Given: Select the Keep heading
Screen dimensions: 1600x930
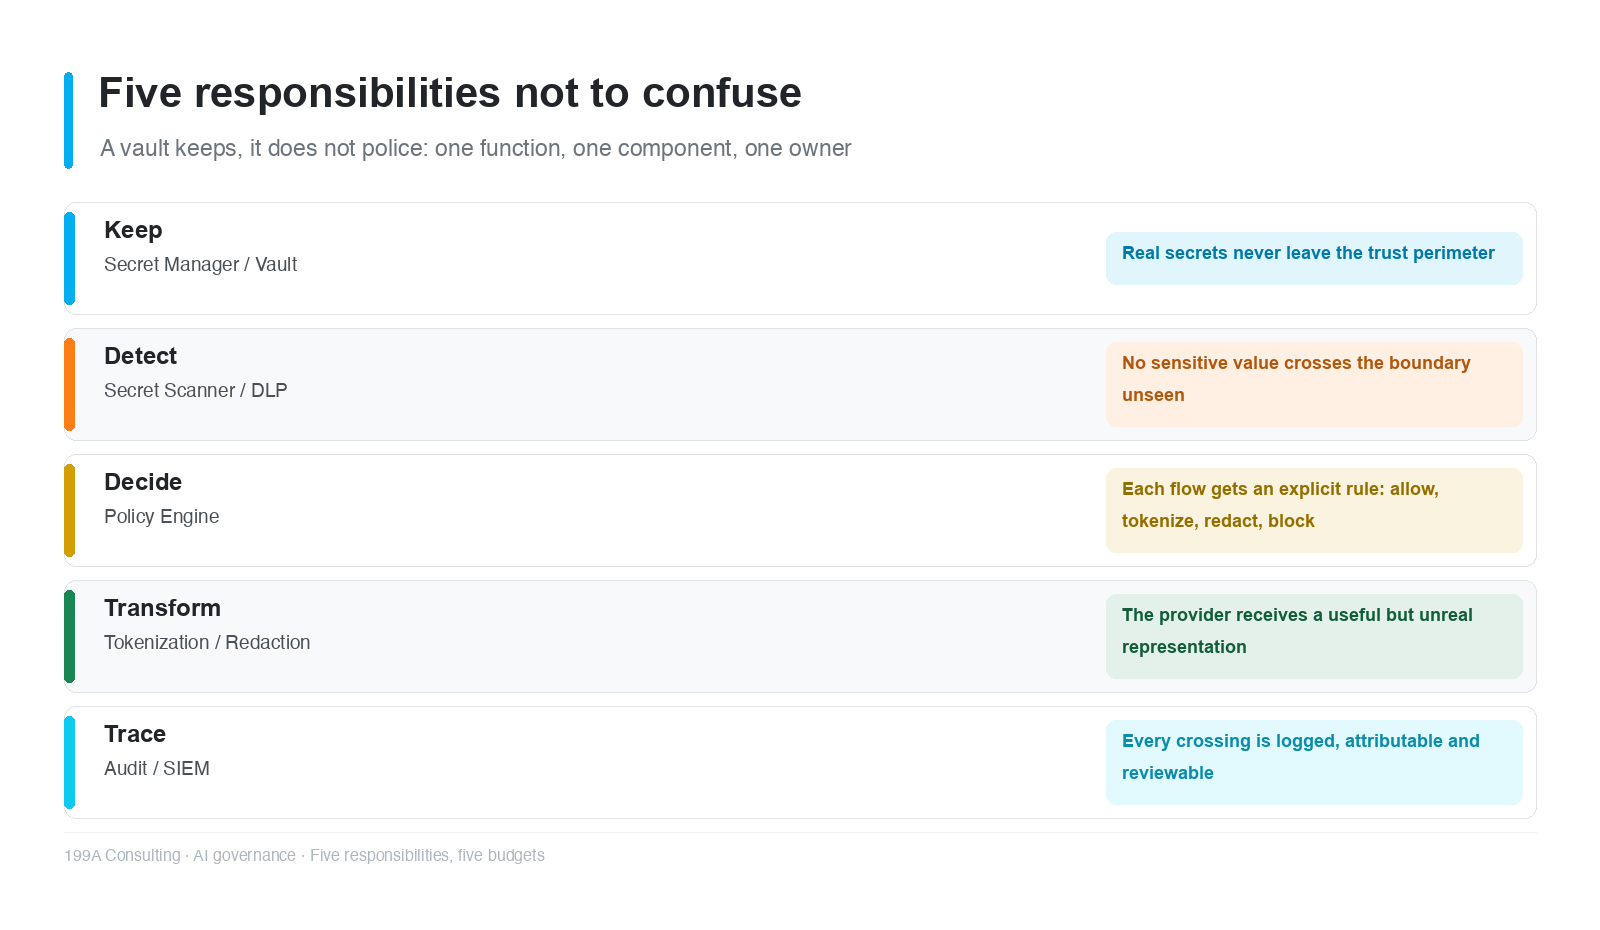Looking at the screenshot, I should [x=133, y=230].
